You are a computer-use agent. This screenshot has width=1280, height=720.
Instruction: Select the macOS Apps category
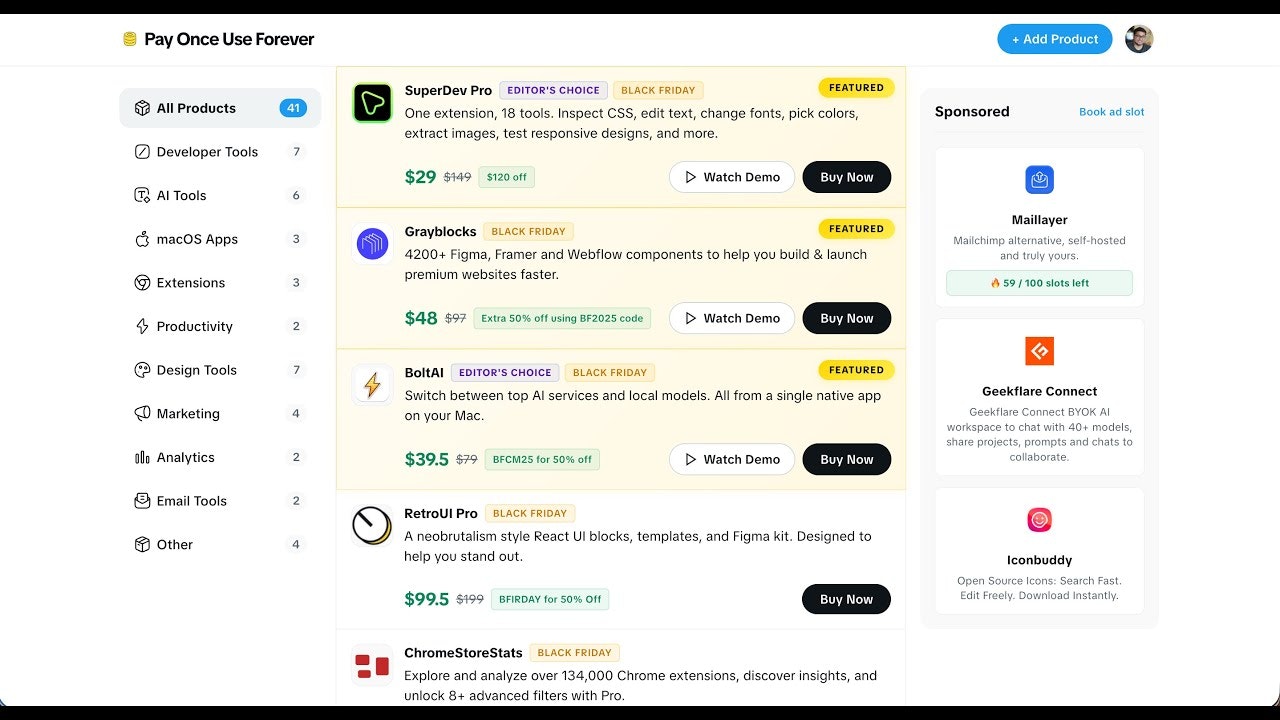220,239
